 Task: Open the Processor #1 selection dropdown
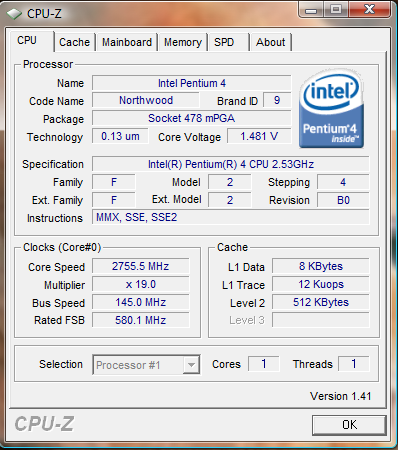click(146, 365)
